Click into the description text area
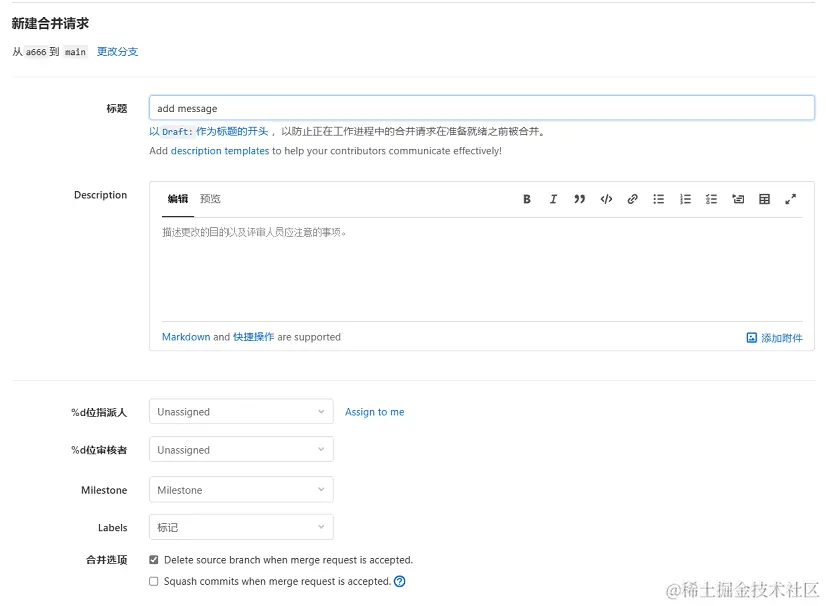 pos(481,269)
